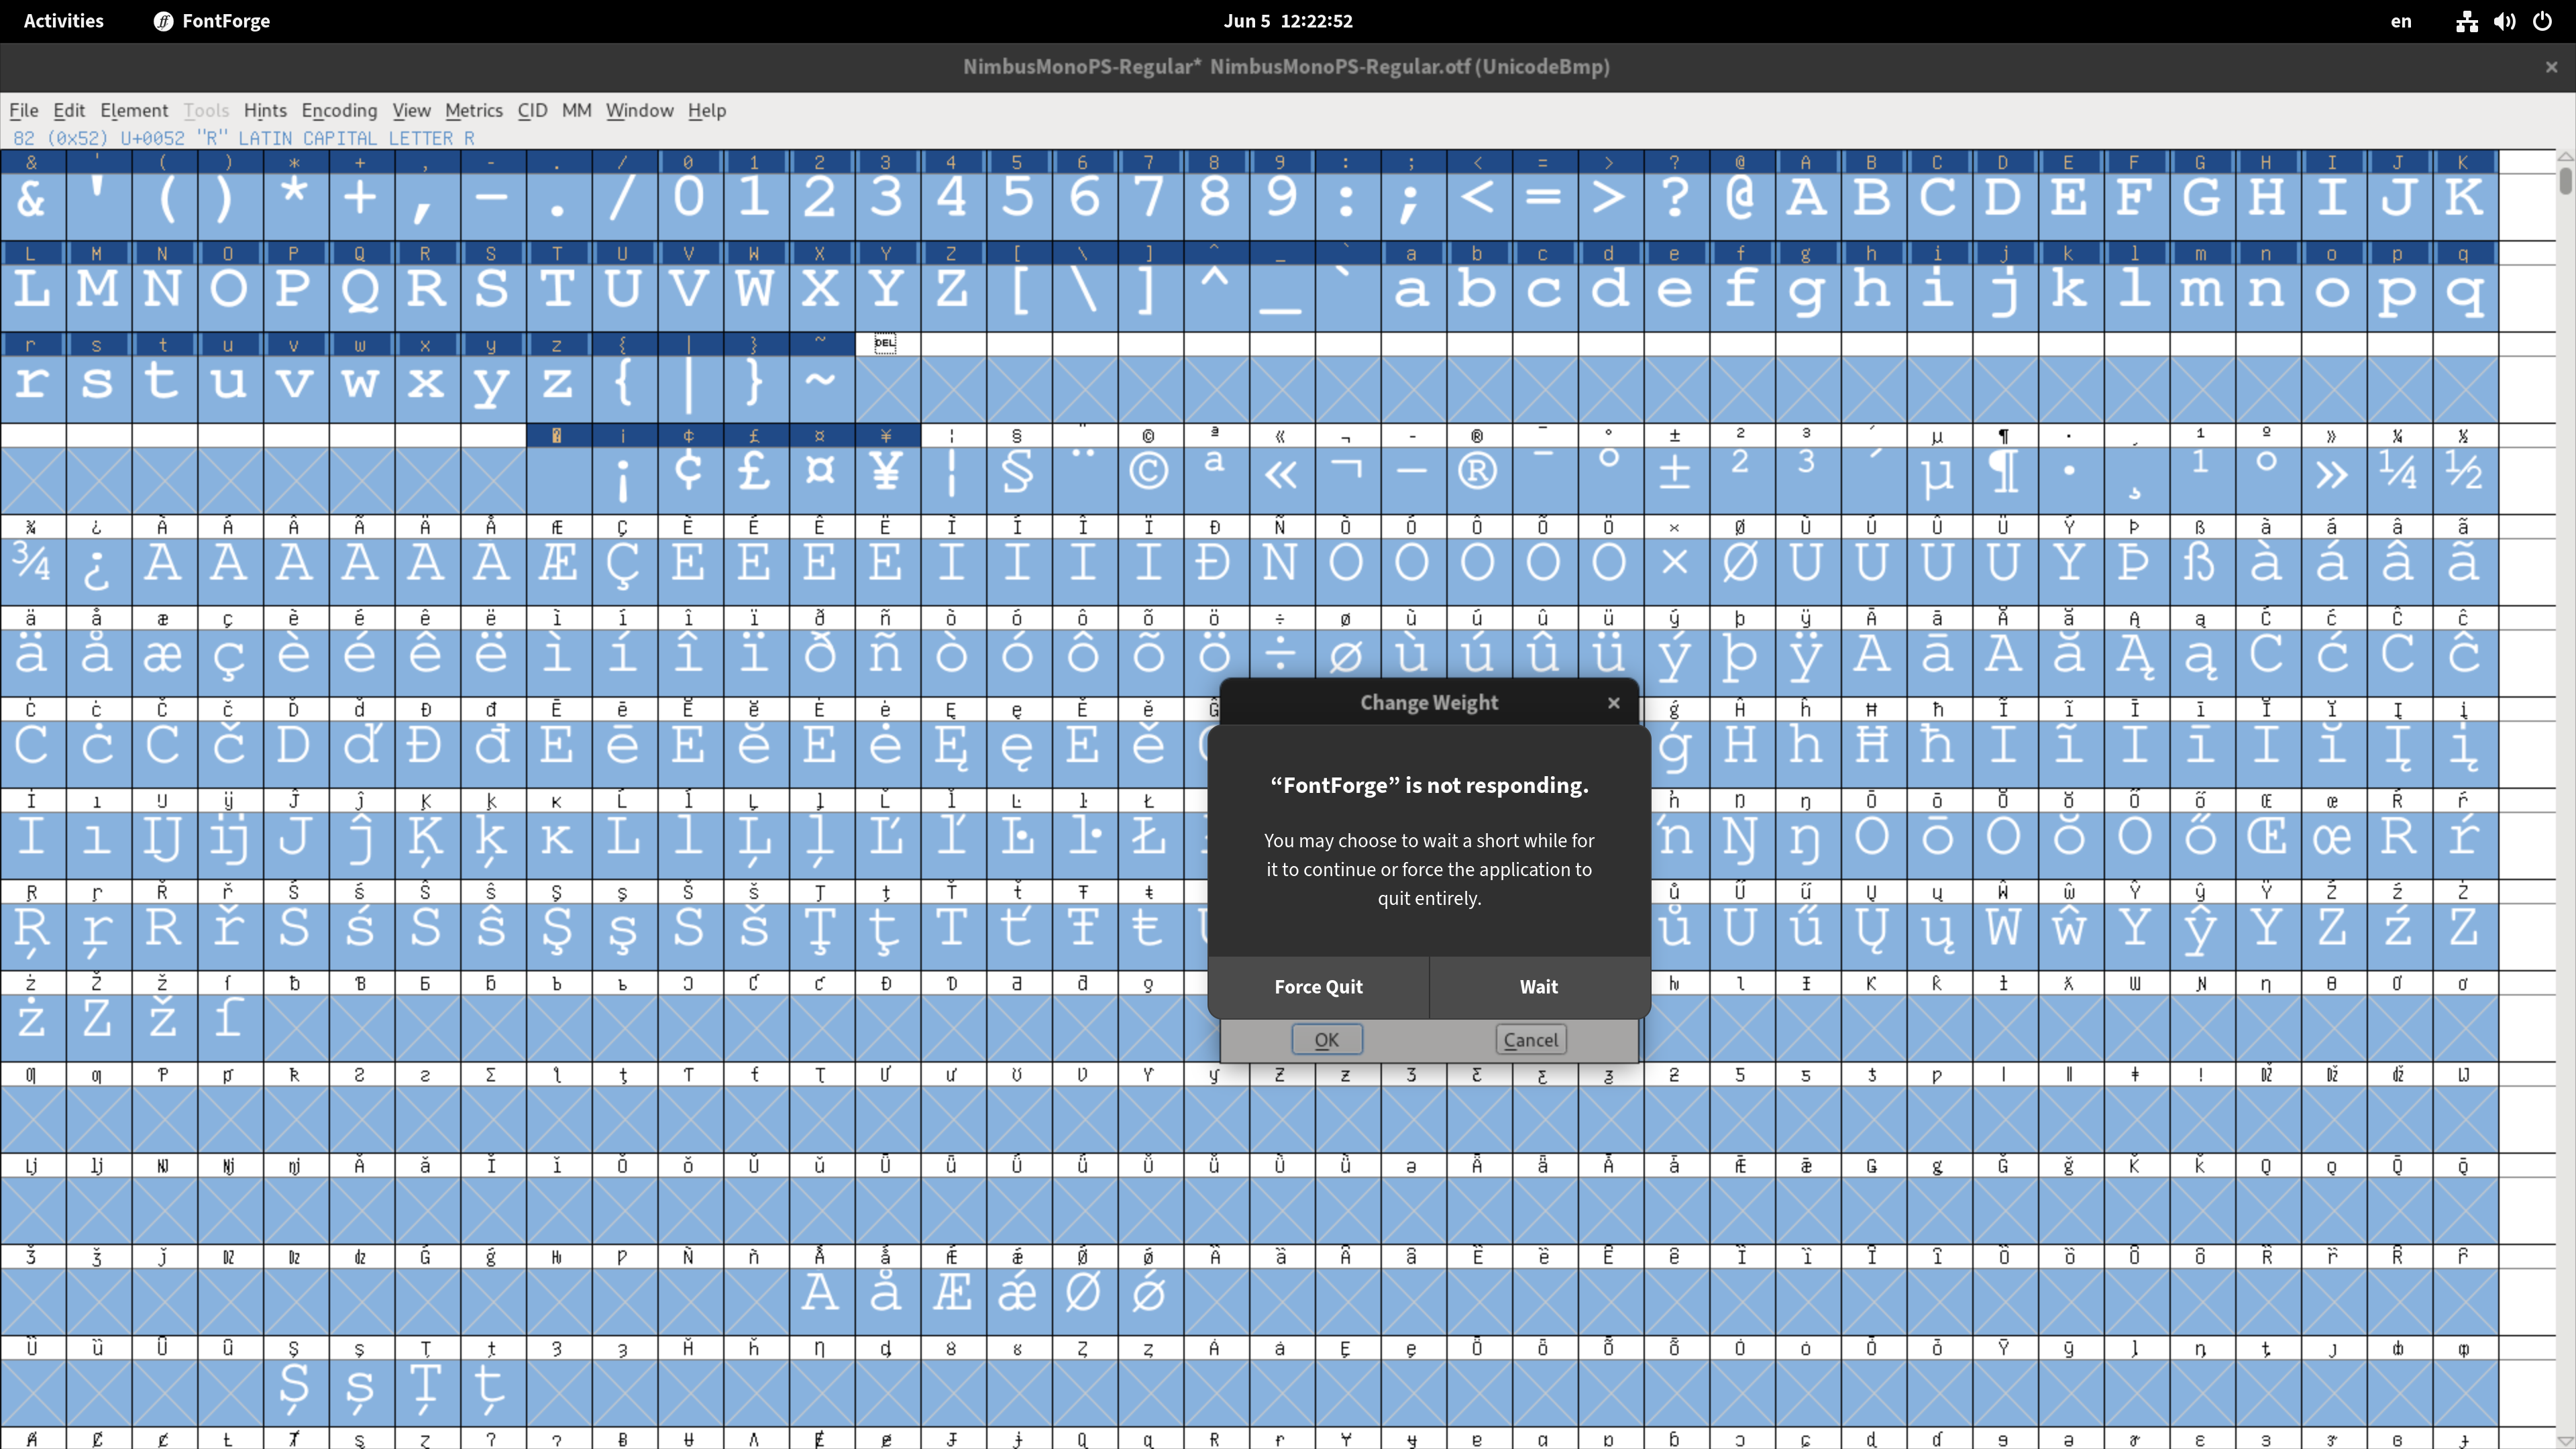Click the scrollbar up arrow

click(2566, 157)
